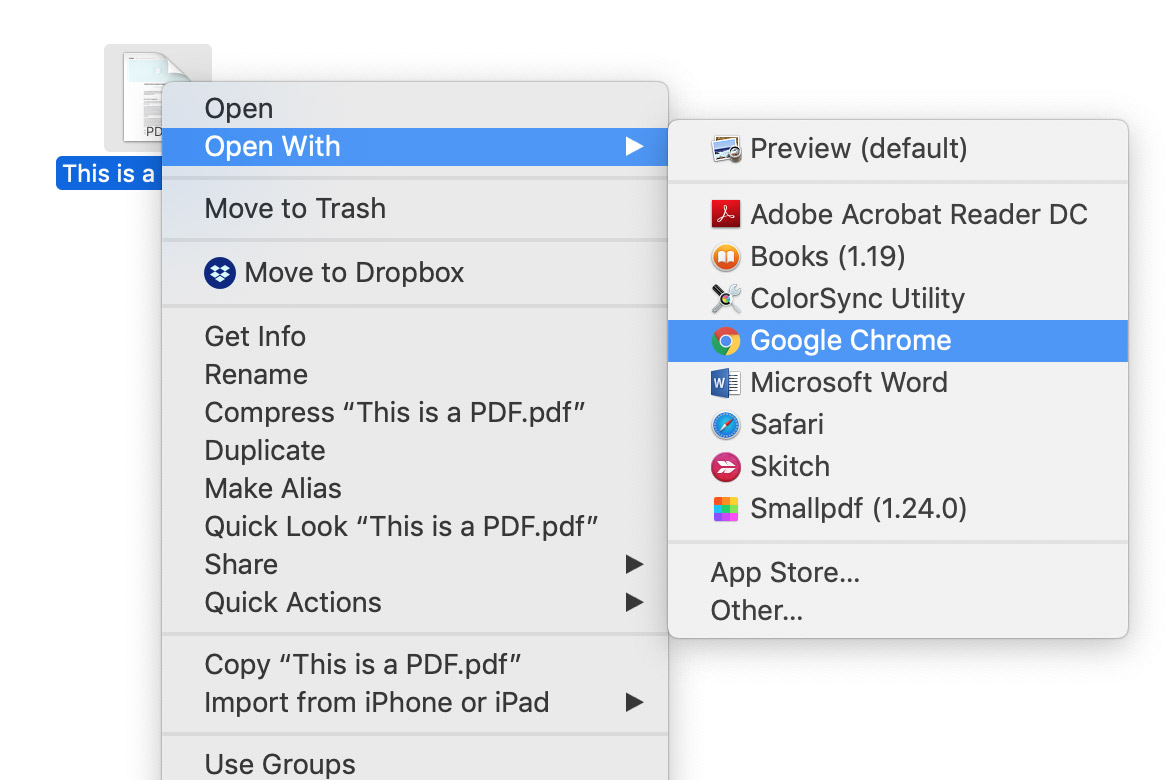Open with Adobe Acrobat Reader DC
This screenshot has height=780, width=1170.
coord(898,214)
